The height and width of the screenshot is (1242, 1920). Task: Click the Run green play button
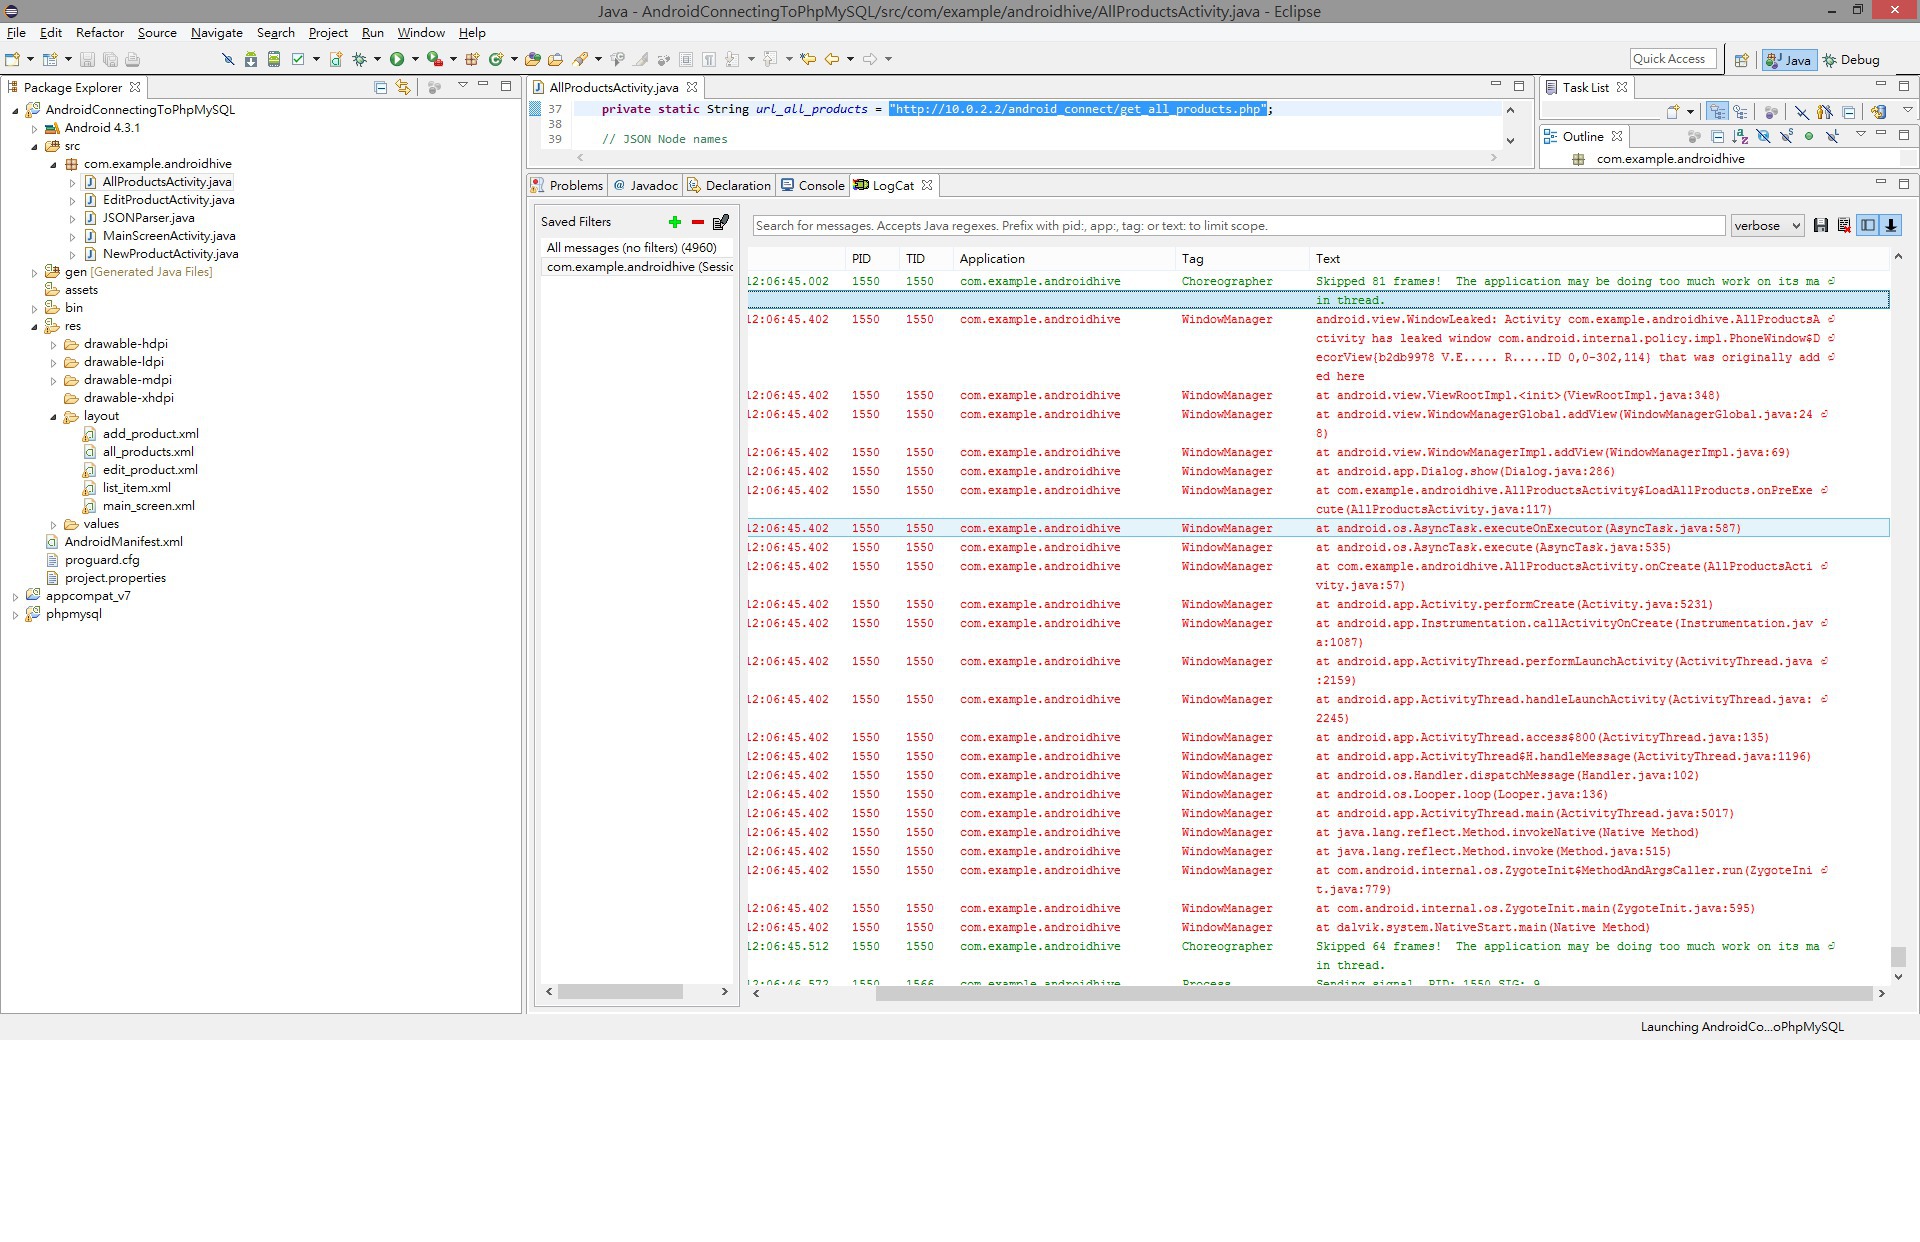pyautogui.click(x=397, y=59)
